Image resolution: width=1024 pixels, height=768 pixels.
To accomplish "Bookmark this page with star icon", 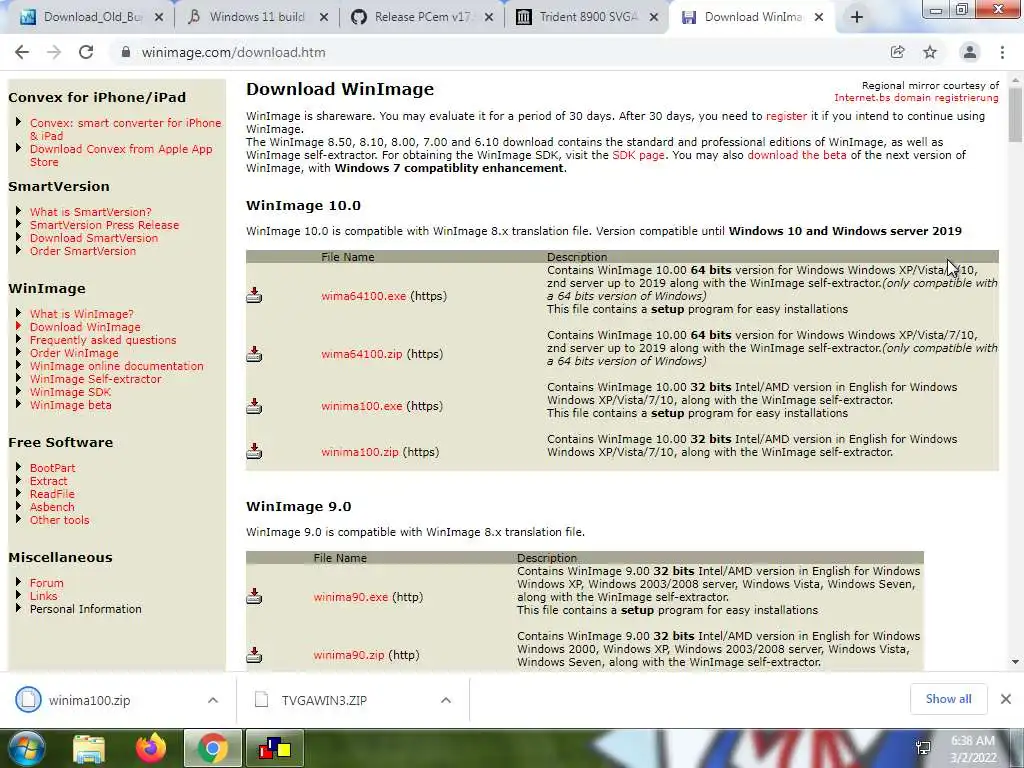I will pos(930,52).
